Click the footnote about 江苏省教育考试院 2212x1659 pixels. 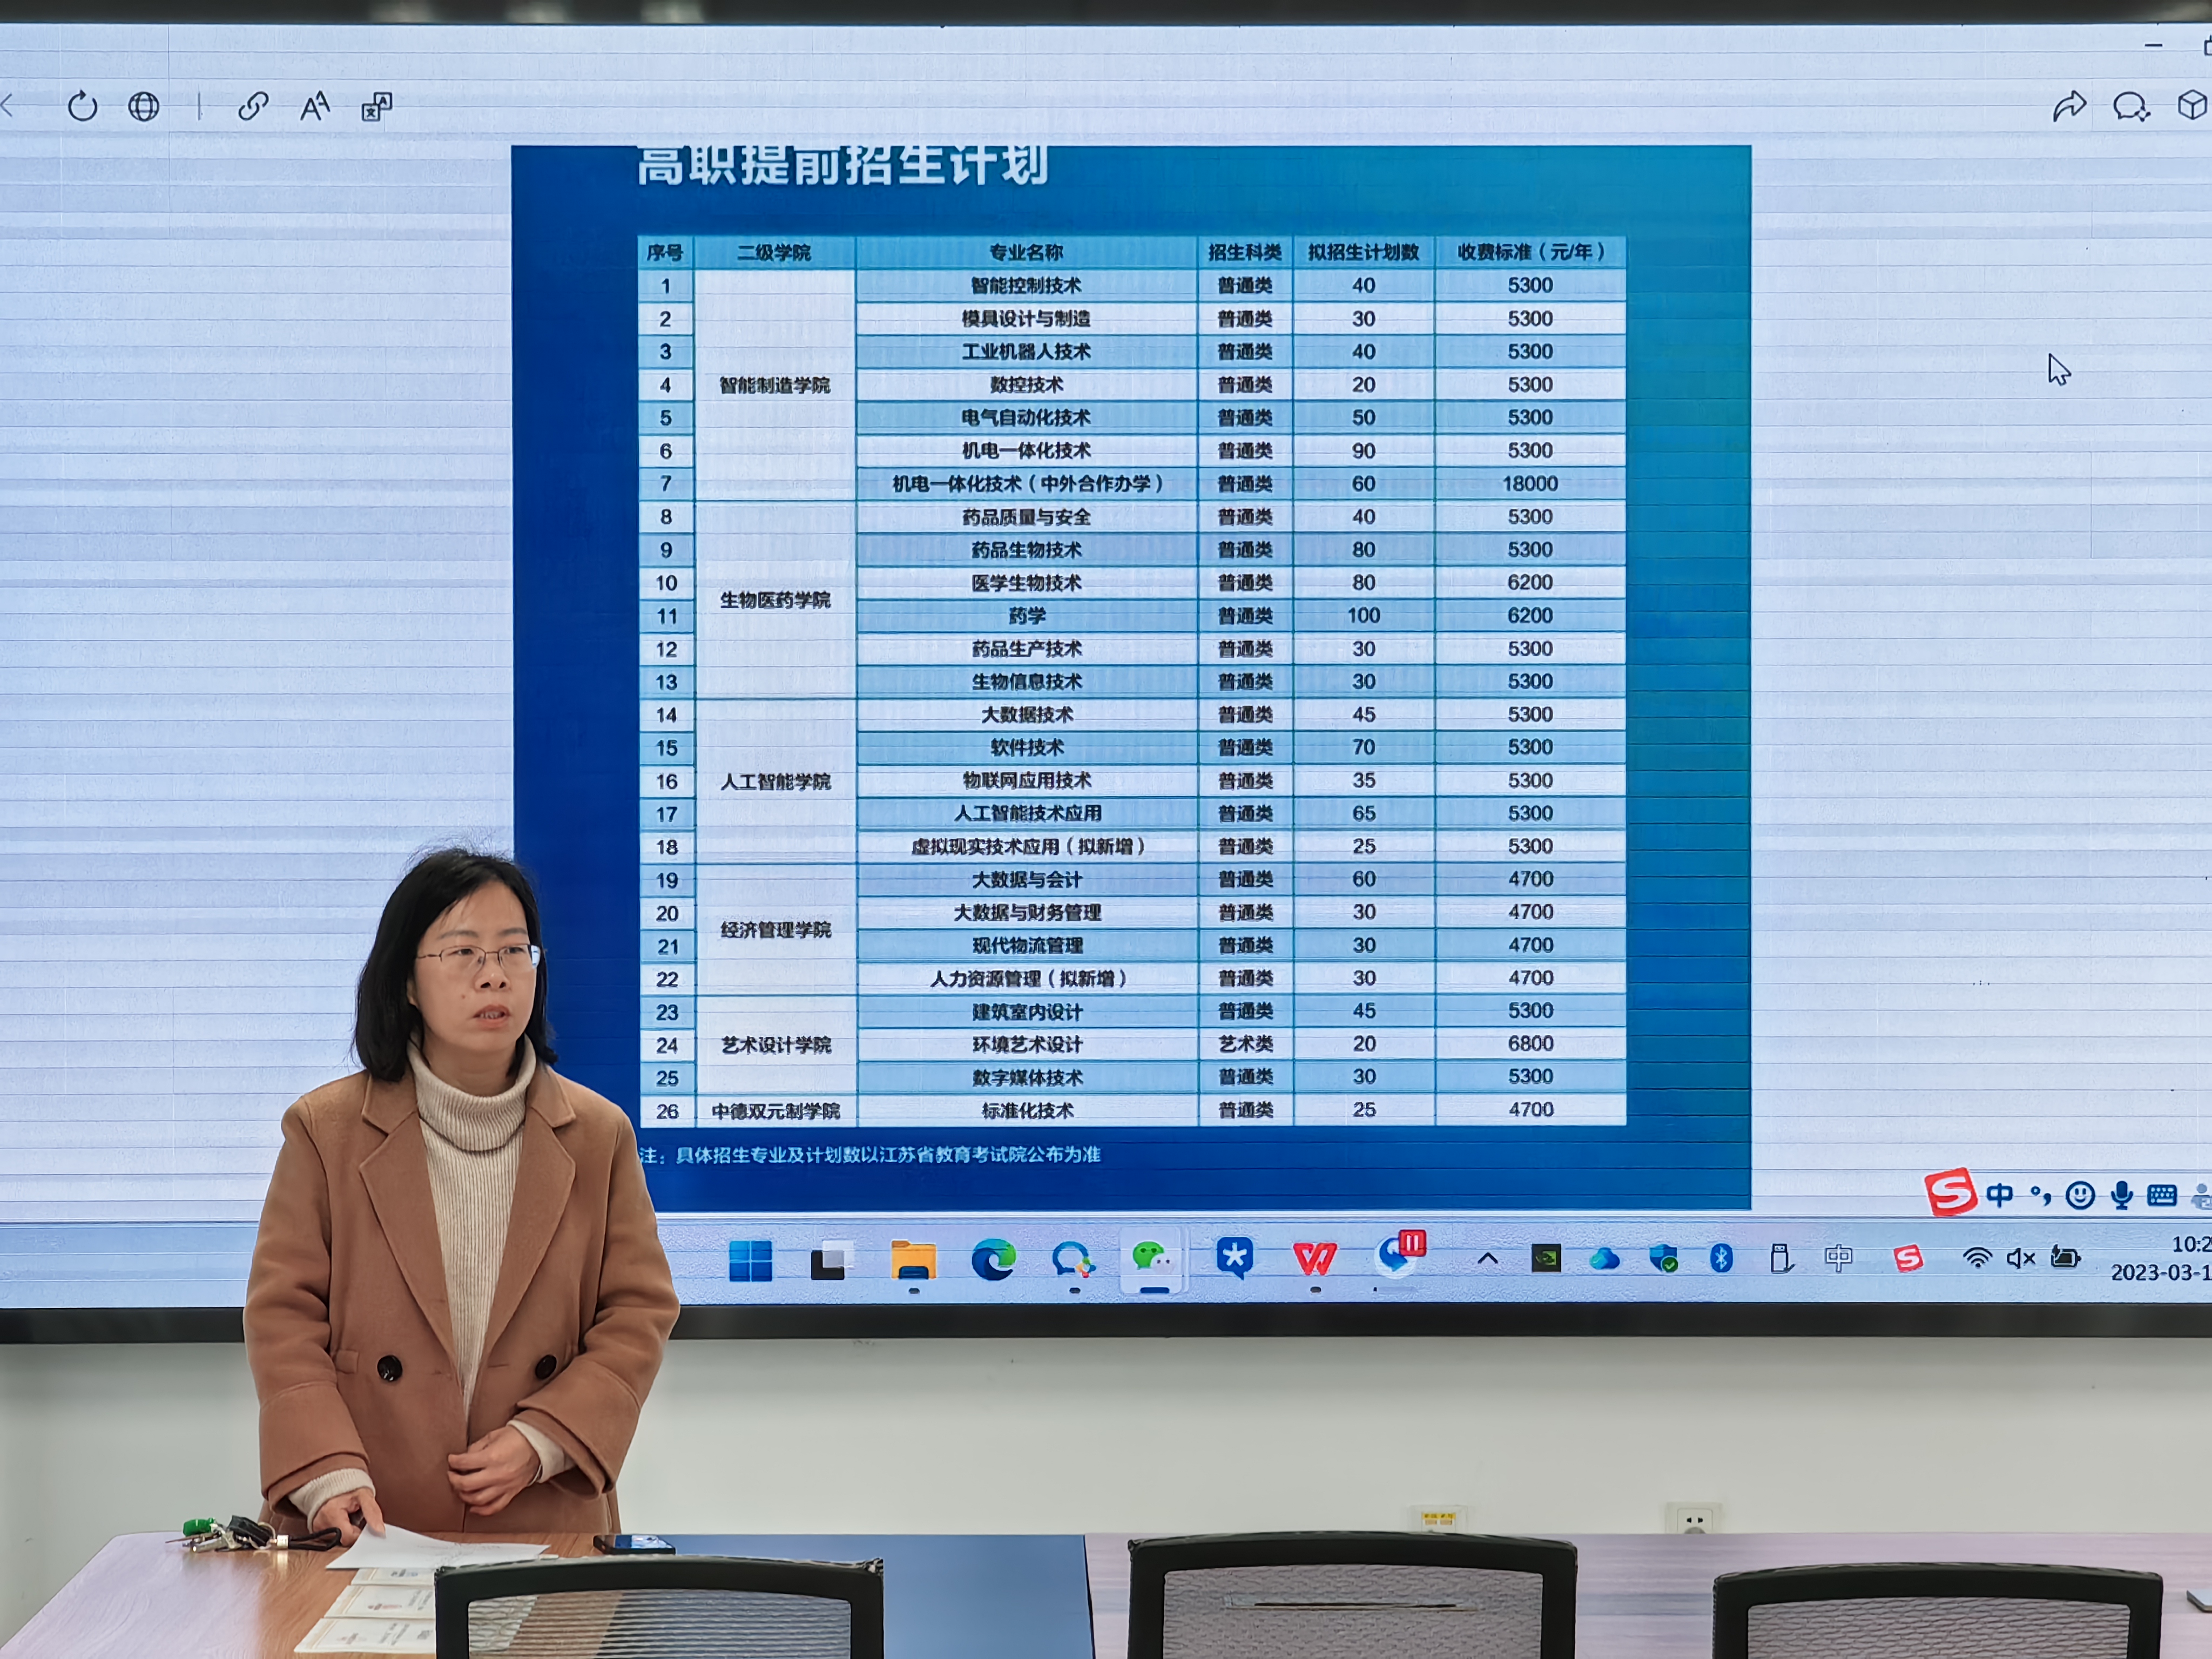point(870,1155)
